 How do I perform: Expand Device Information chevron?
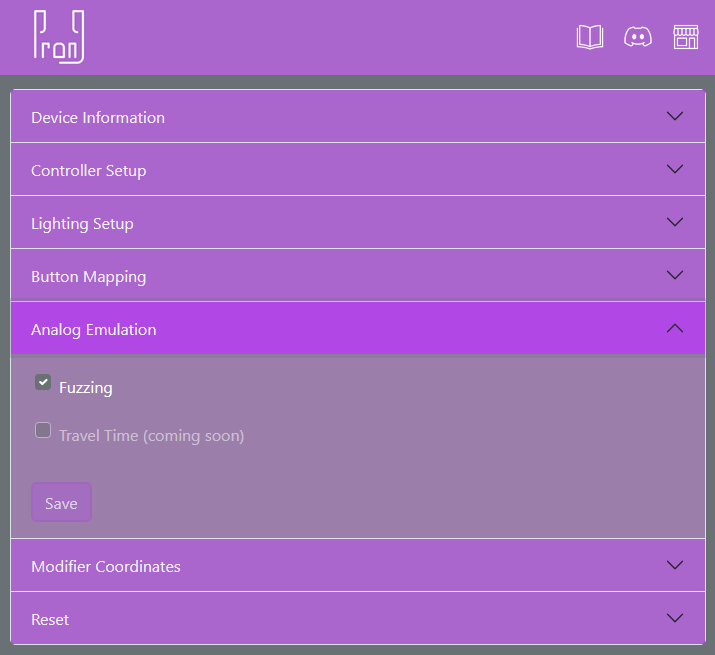(675, 116)
